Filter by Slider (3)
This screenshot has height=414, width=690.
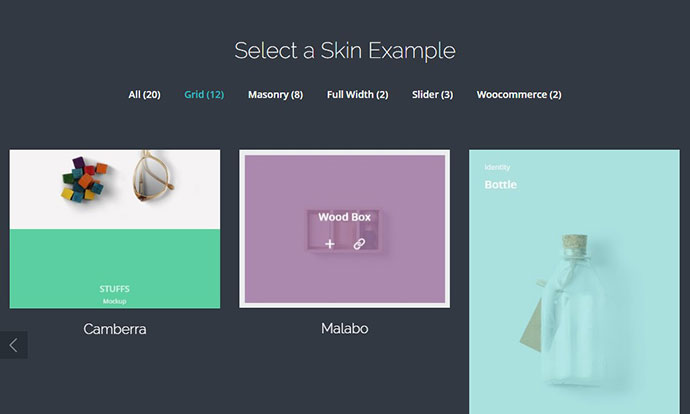[x=432, y=95]
